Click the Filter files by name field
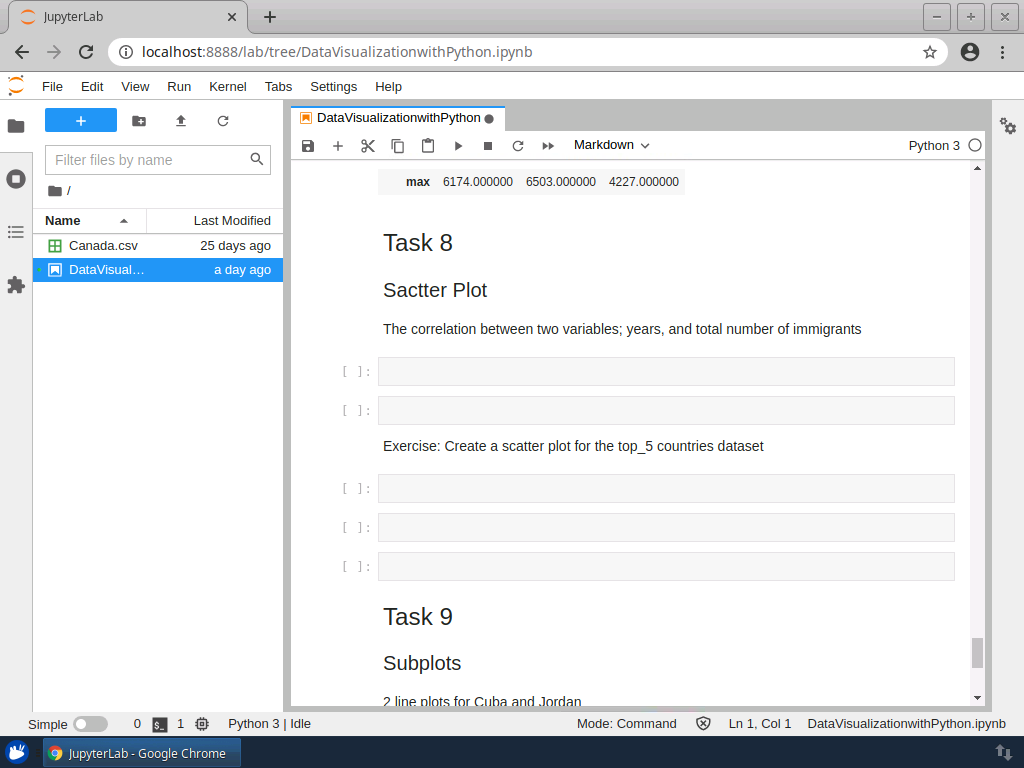The image size is (1024, 768). point(158,160)
